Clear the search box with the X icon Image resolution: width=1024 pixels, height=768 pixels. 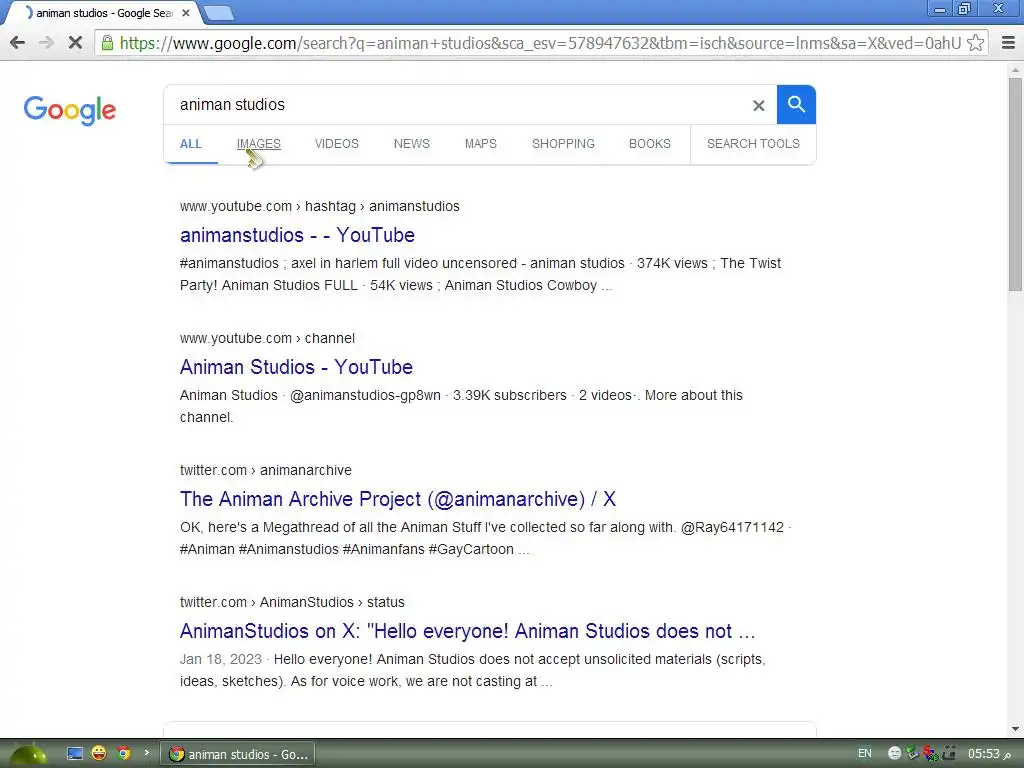(x=758, y=105)
